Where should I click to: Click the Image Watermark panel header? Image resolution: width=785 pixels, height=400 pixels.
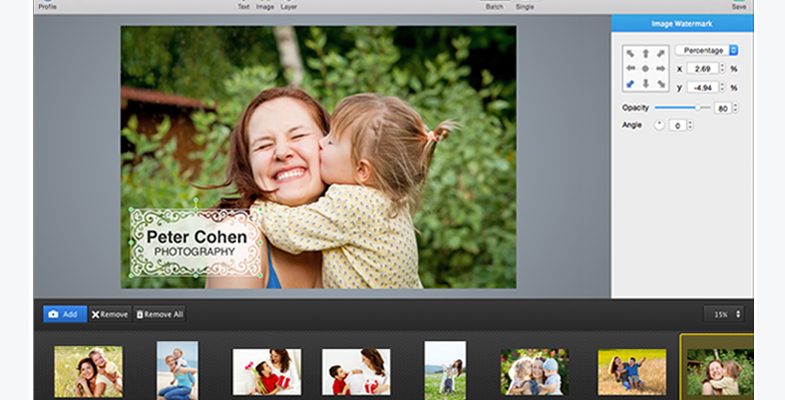[682, 24]
